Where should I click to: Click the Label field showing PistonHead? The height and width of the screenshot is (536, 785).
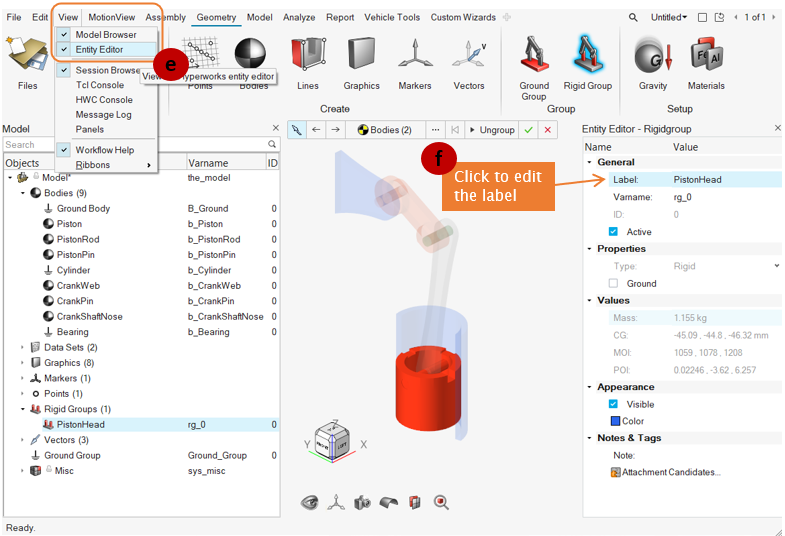click(722, 180)
